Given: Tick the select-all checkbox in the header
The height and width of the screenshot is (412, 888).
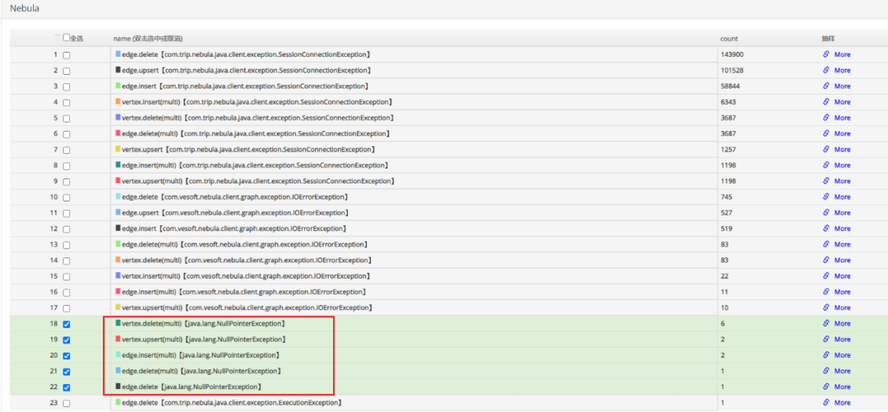Looking at the screenshot, I should point(66,37).
